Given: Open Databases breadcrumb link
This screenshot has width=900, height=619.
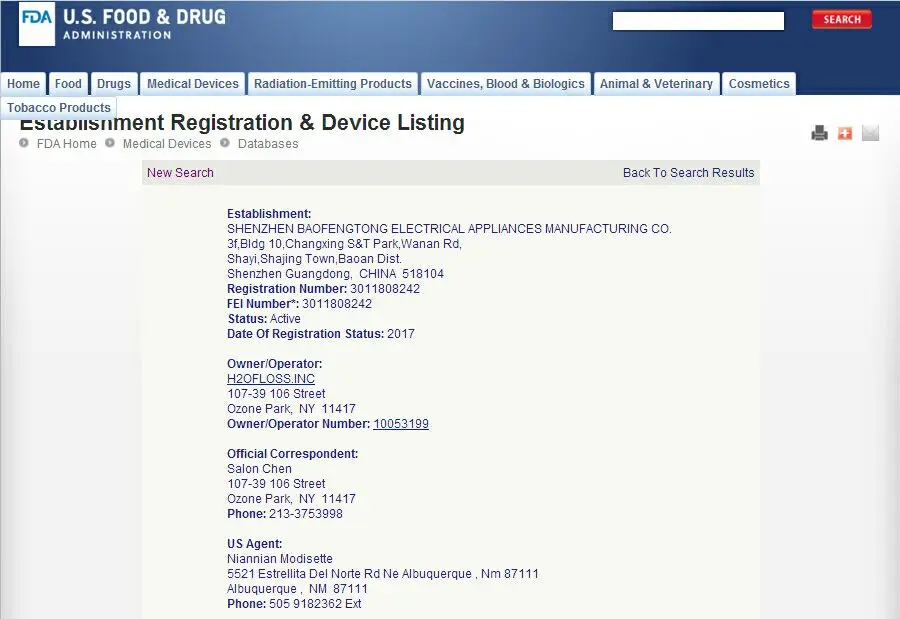Looking at the screenshot, I should tap(268, 144).
